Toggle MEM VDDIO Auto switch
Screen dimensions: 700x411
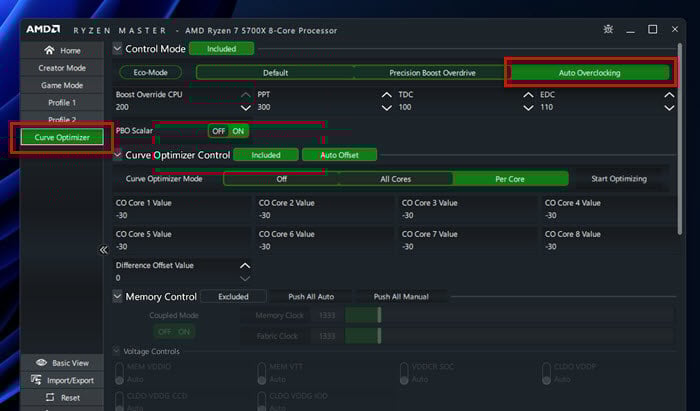coord(119,373)
